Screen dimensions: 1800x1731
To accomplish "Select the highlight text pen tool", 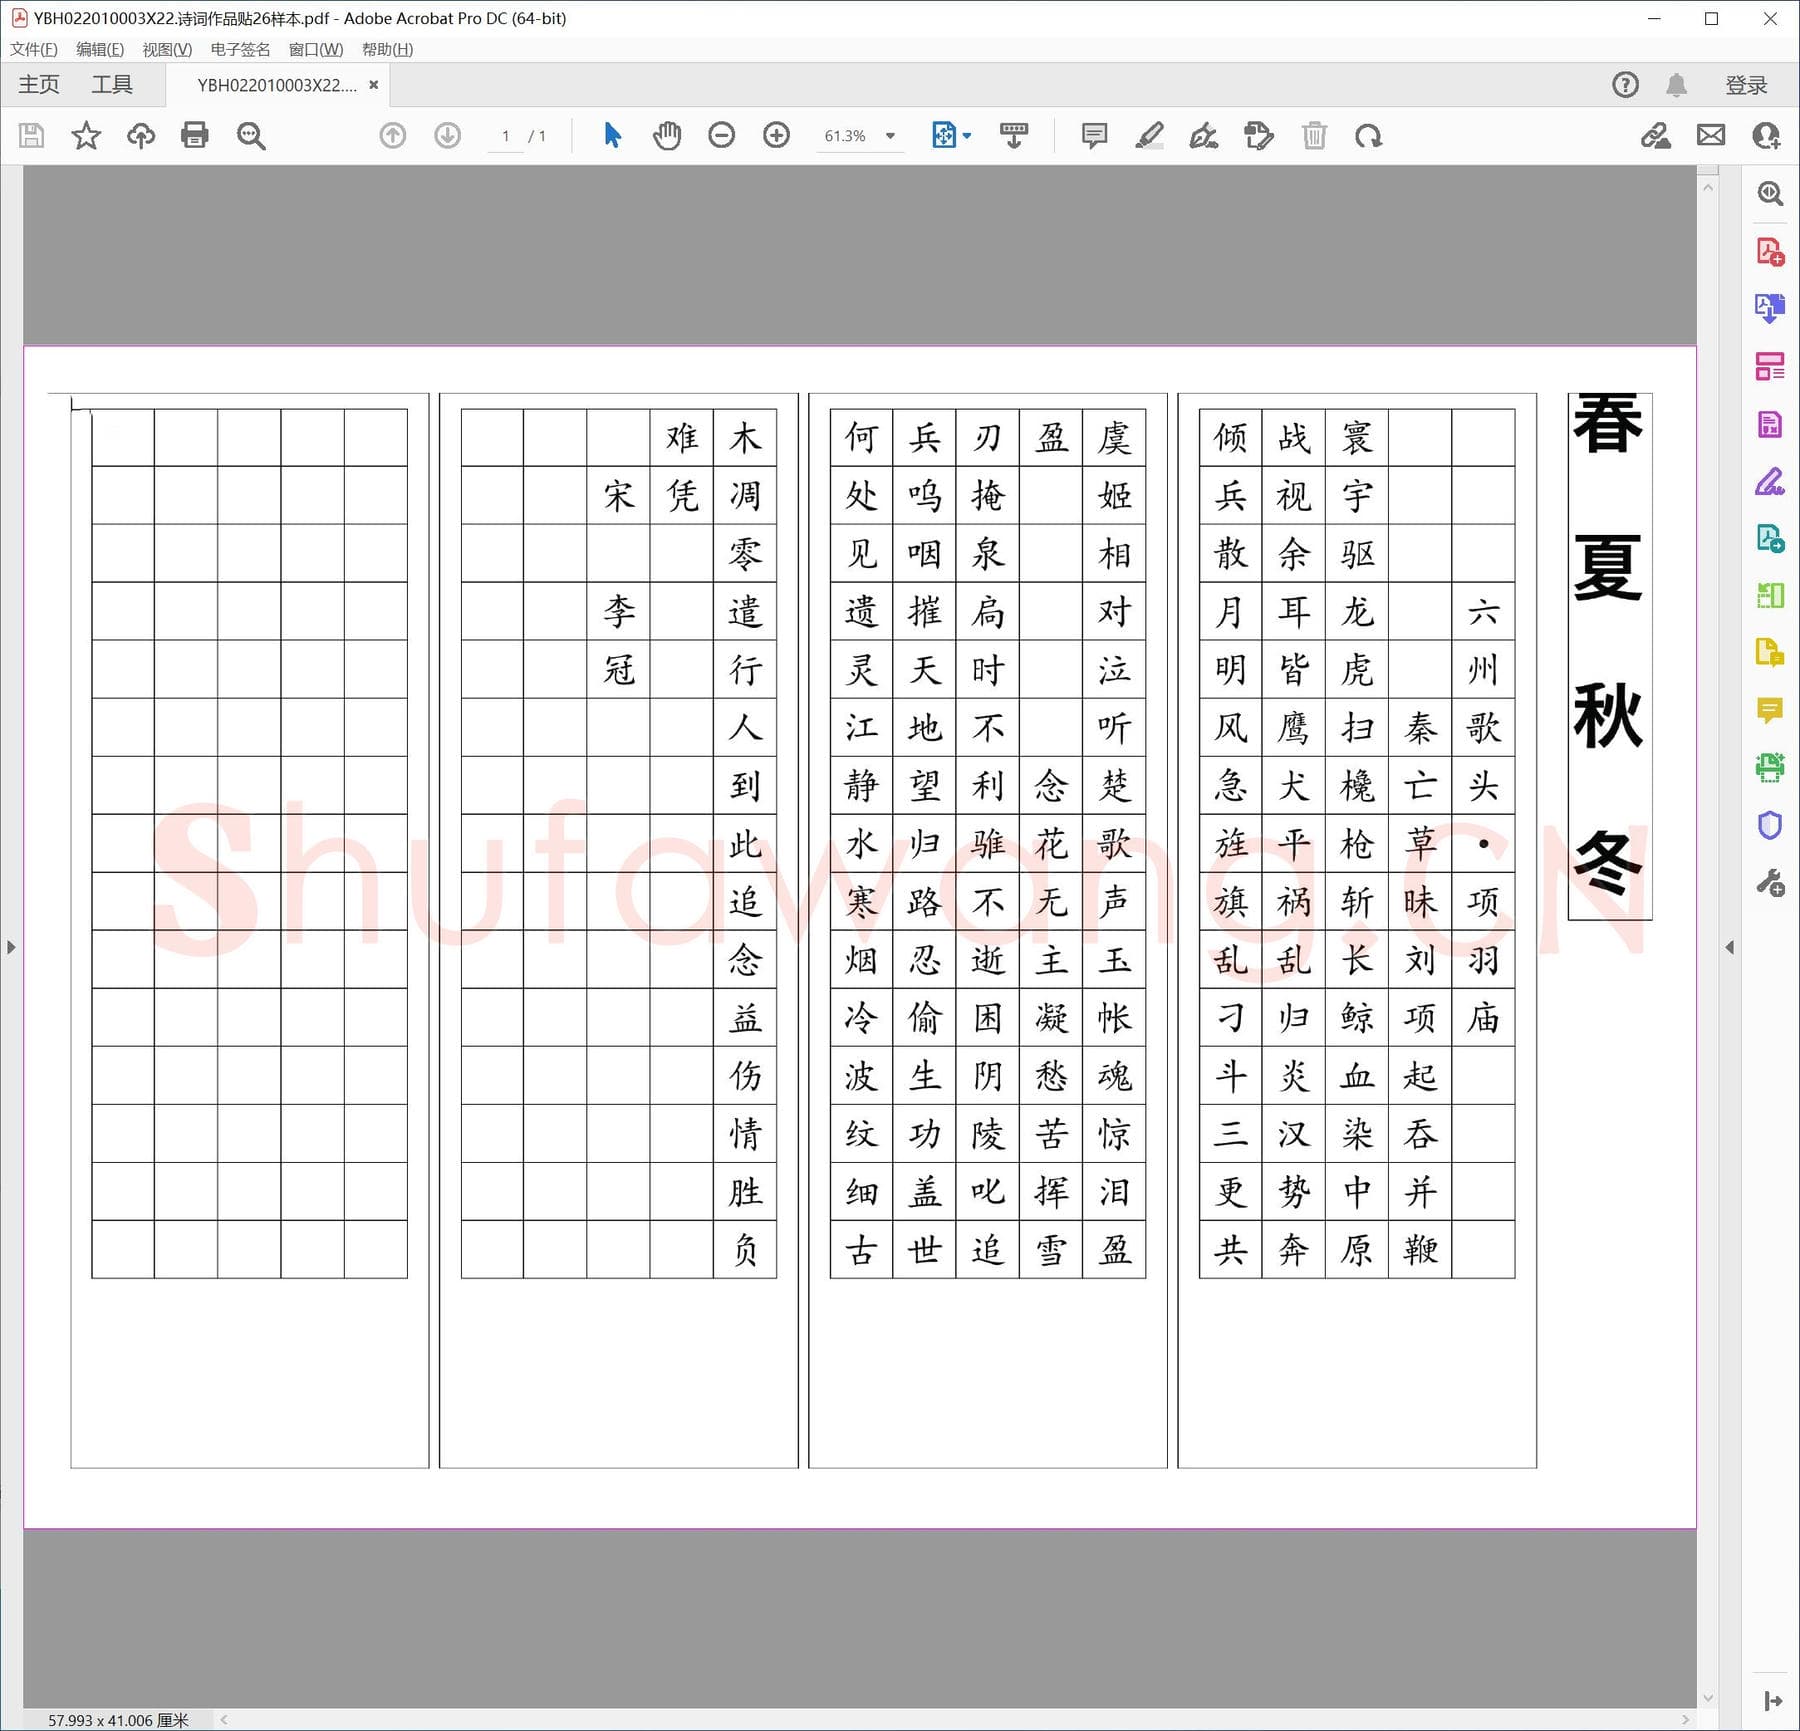I will point(1150,135).
